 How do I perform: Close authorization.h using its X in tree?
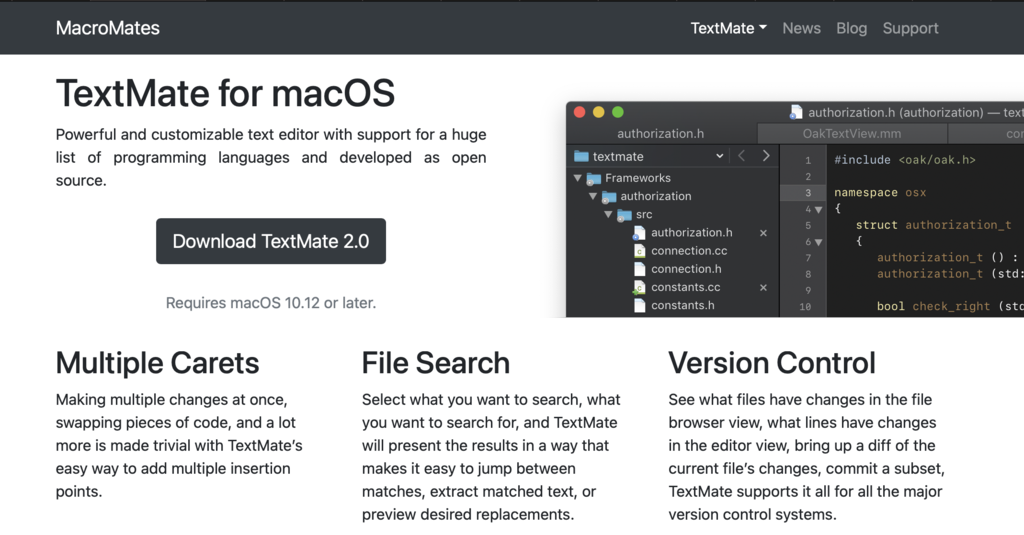pos(763,233)
